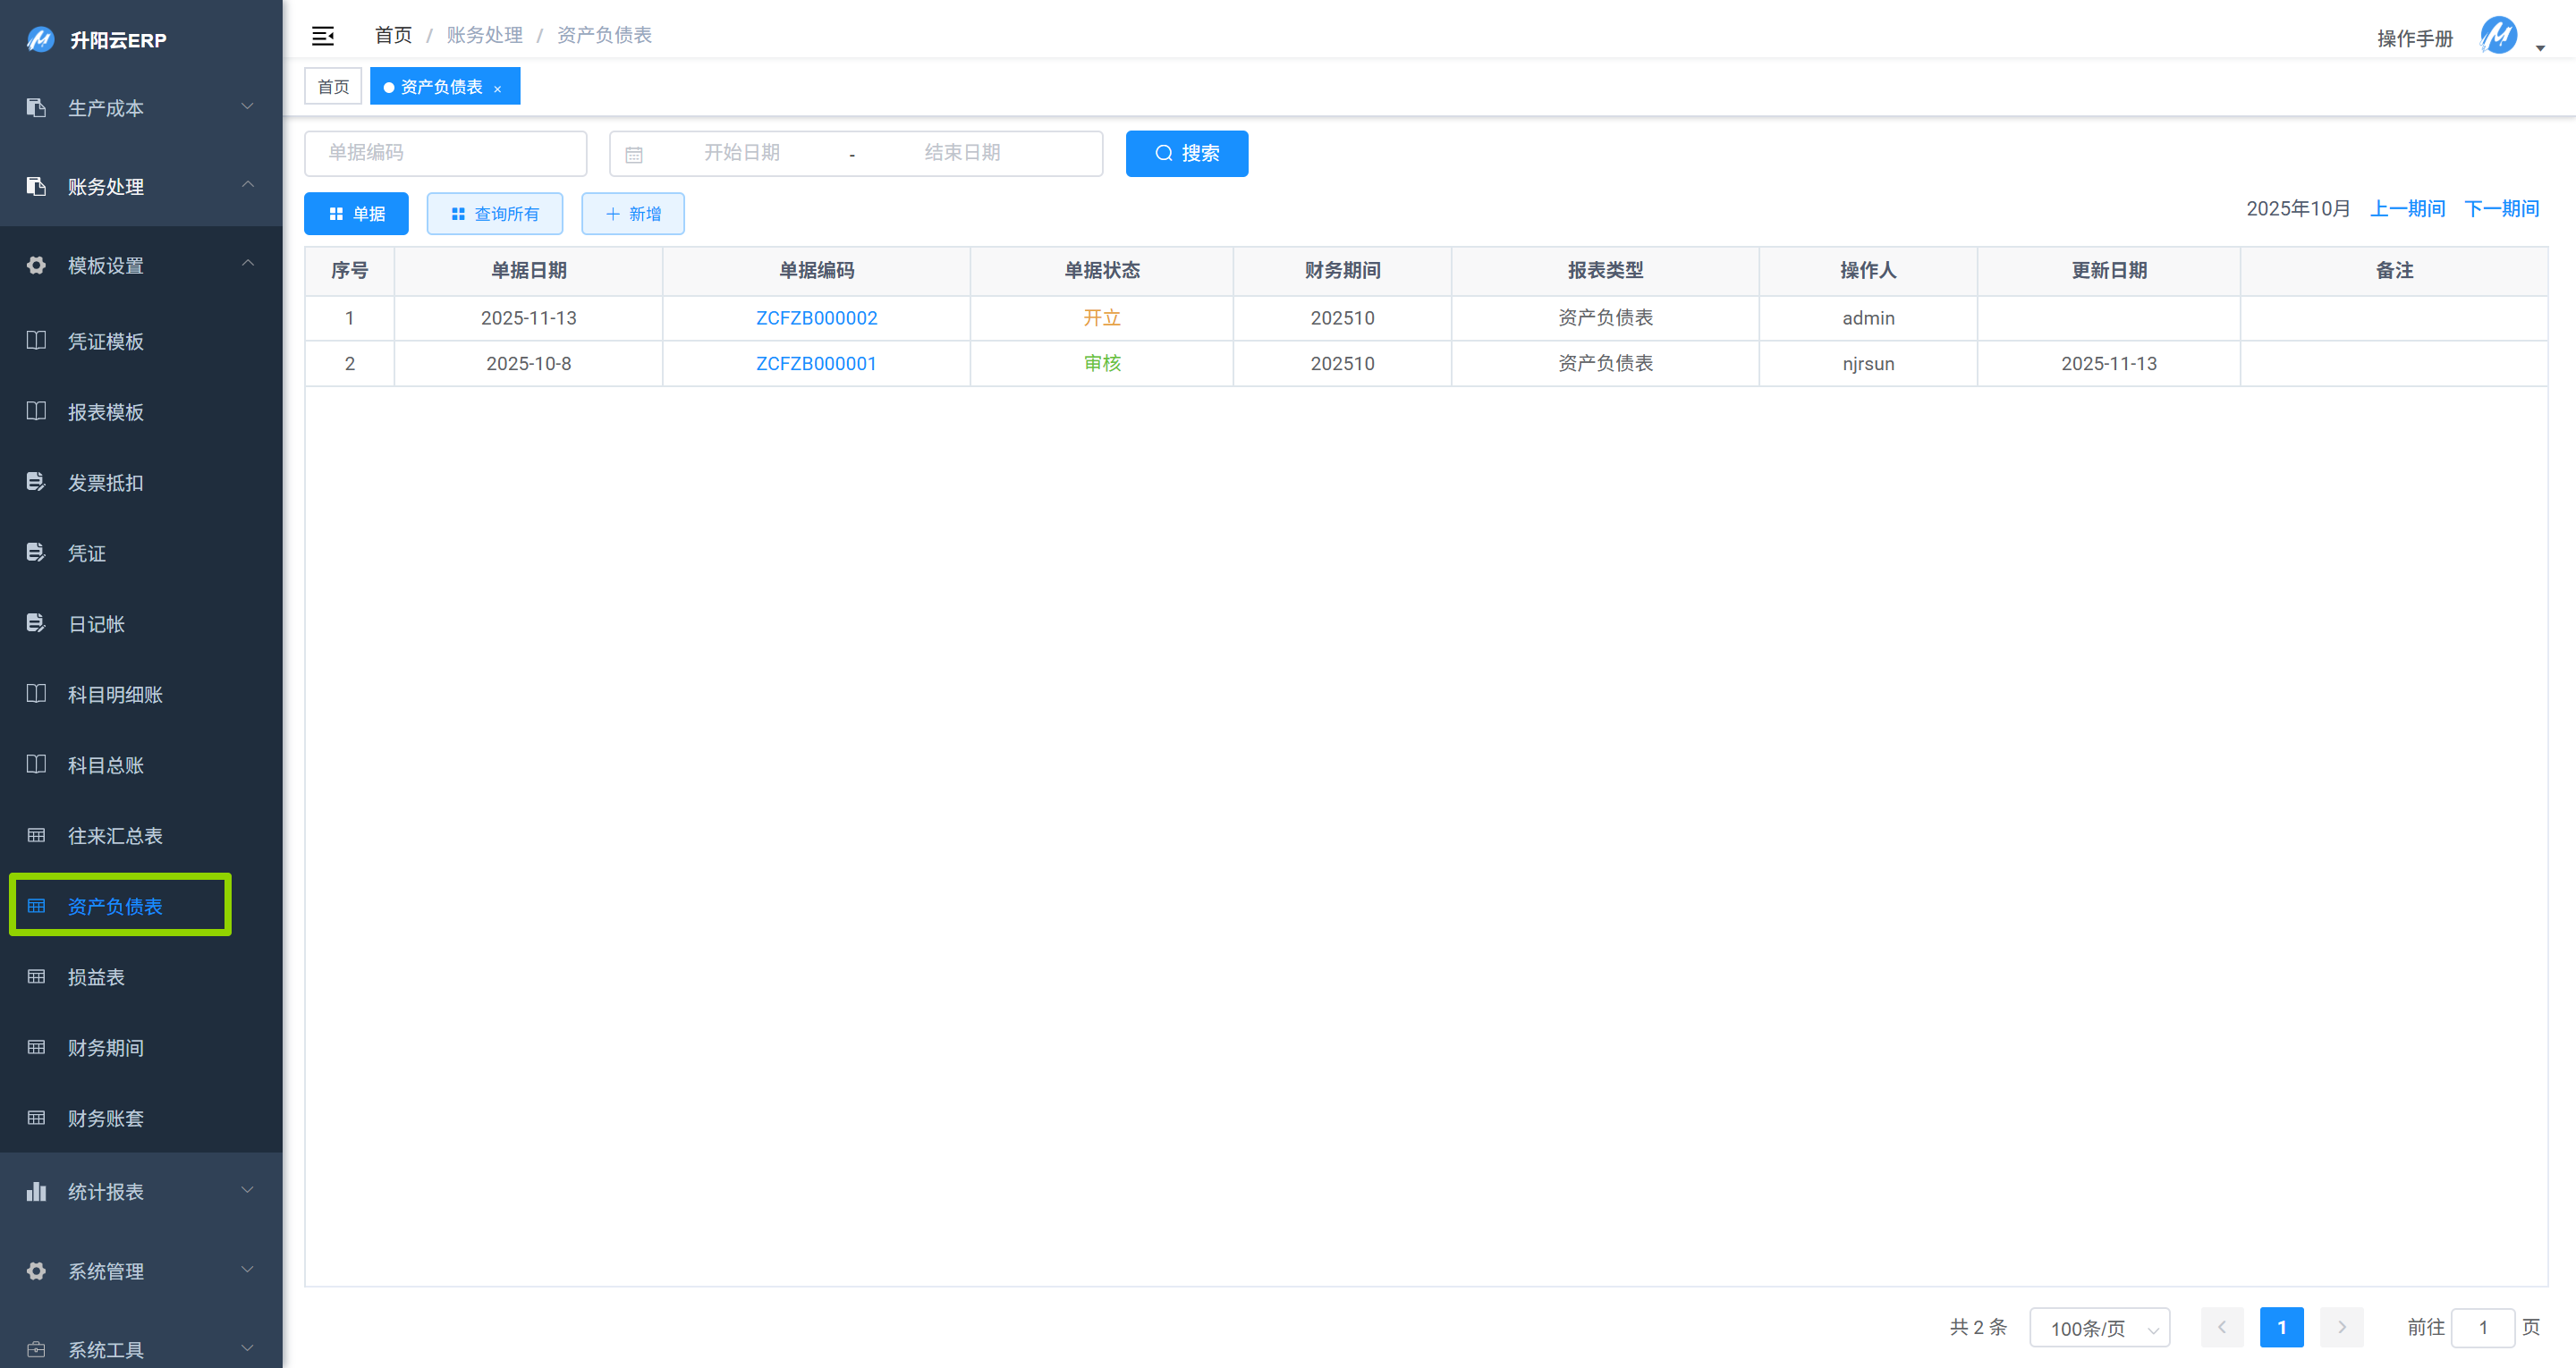Go to 上一期间 period link
The width and height of the screenshot is (2576, 1368).
(x=2407, y=208)
